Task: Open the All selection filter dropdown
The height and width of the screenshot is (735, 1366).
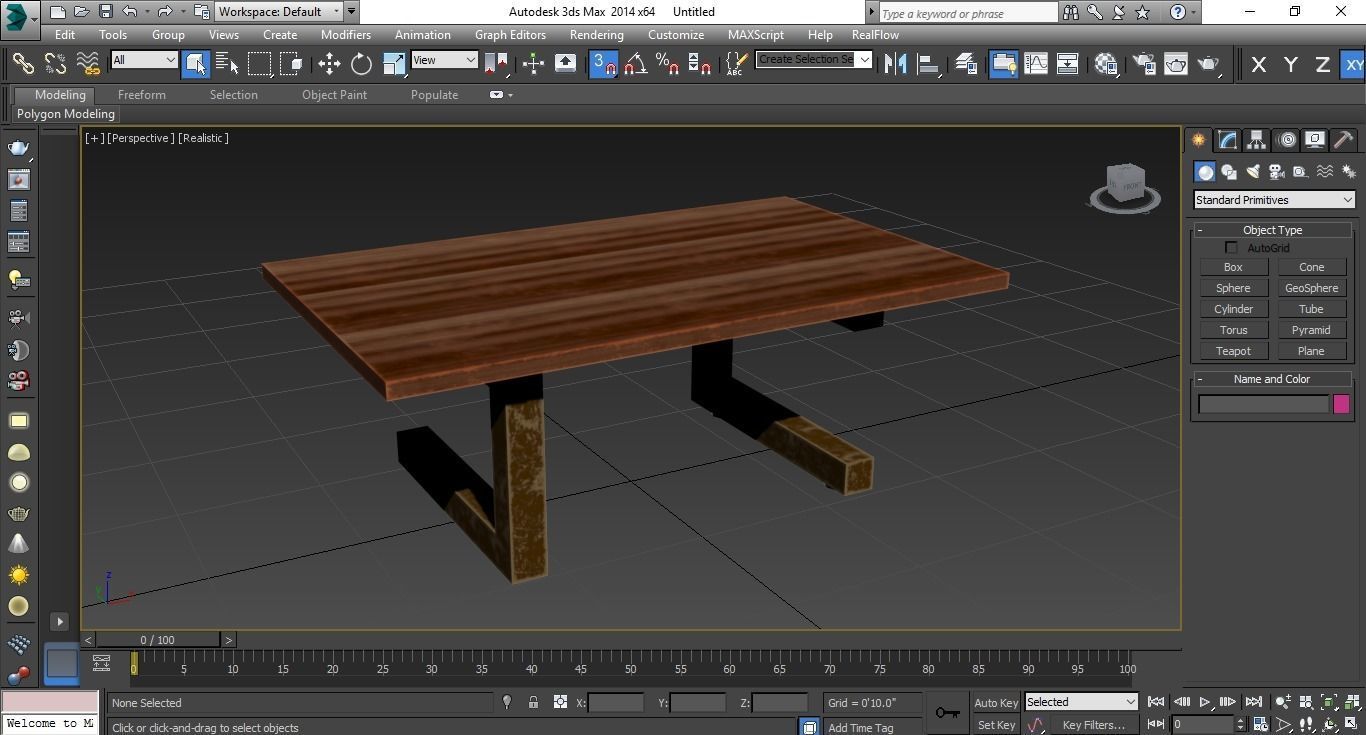Action: pyautogui.click(x=144, y=60)
